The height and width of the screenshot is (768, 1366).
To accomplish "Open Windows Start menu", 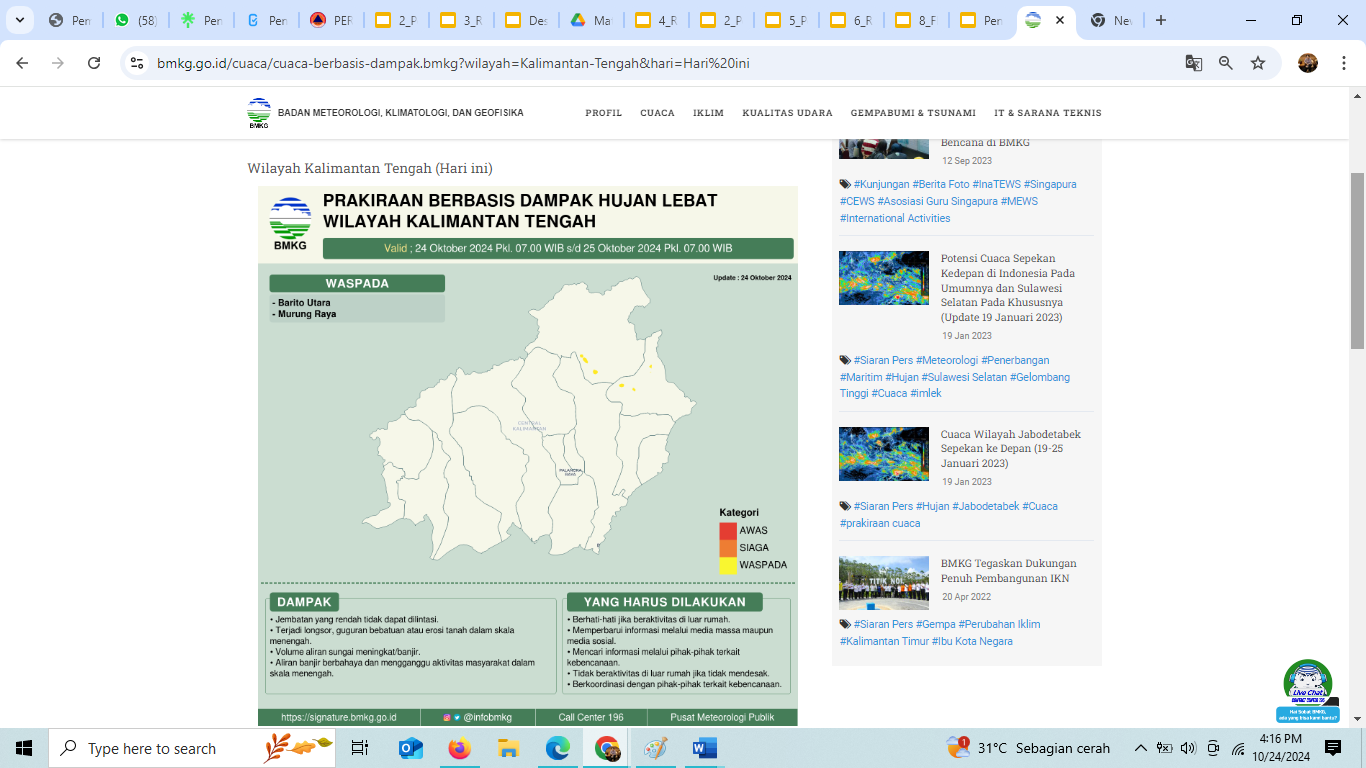I will [x=24, y=748].
